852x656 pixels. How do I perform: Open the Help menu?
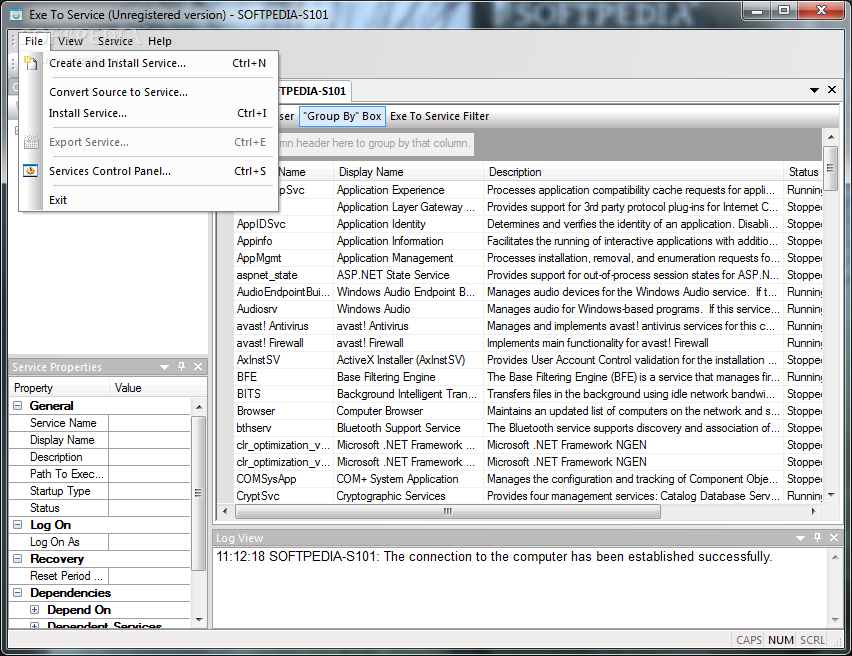tap(160, 41)
